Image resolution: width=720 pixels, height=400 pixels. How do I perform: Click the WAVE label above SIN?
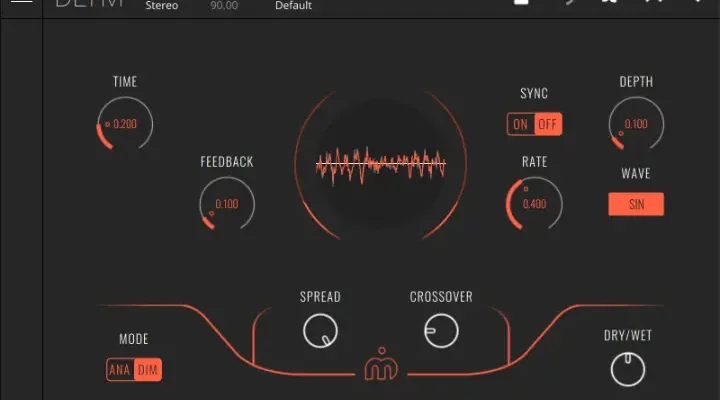click(636, 174)
